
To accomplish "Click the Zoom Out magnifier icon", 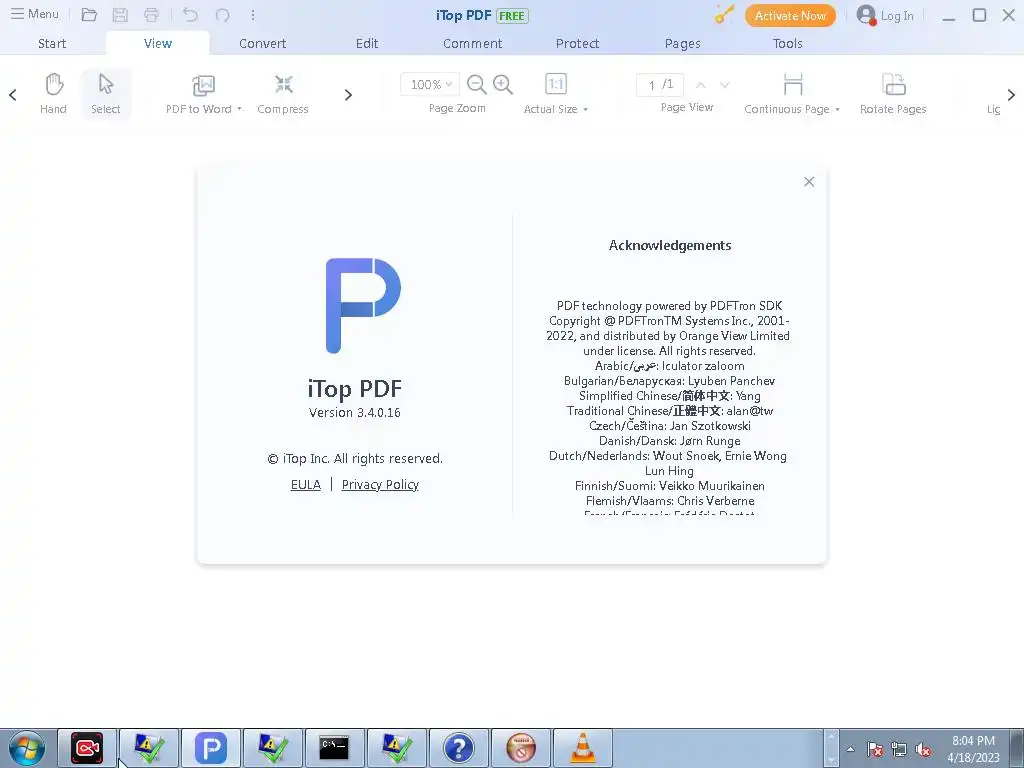I will (x=477, y=84).
